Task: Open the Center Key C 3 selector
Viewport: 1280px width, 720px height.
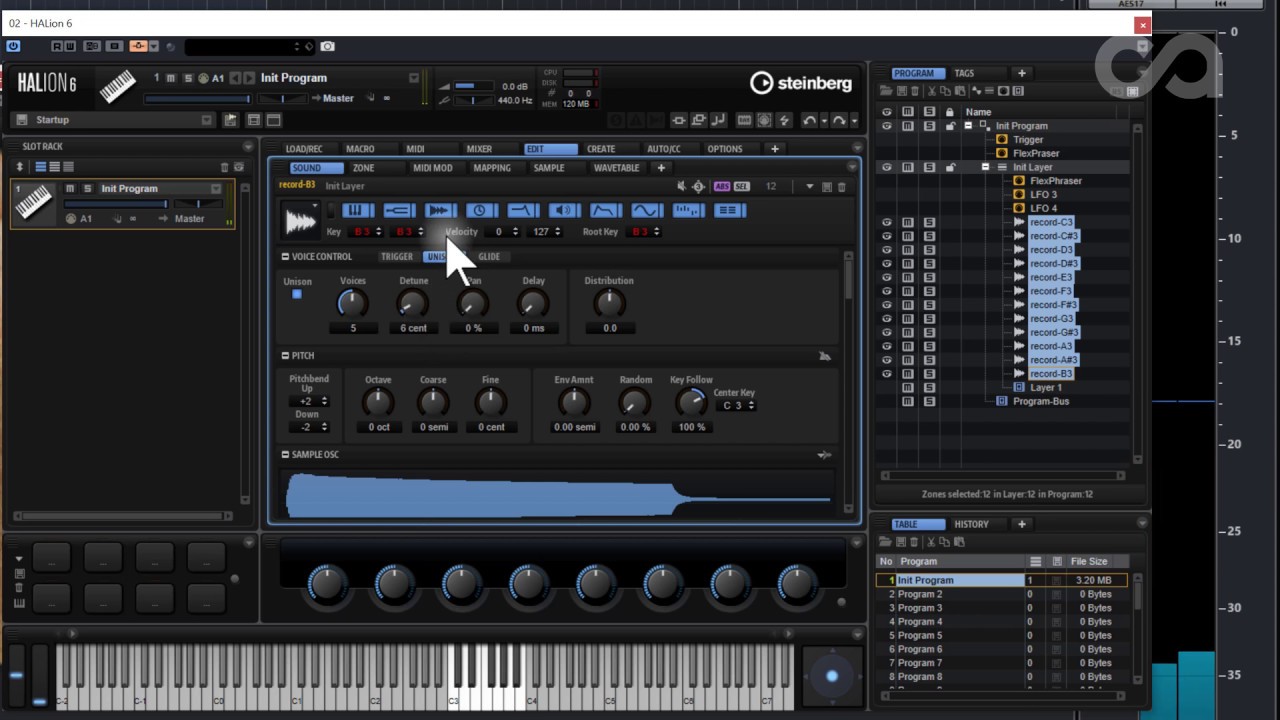Action: [x=738, y=405]
